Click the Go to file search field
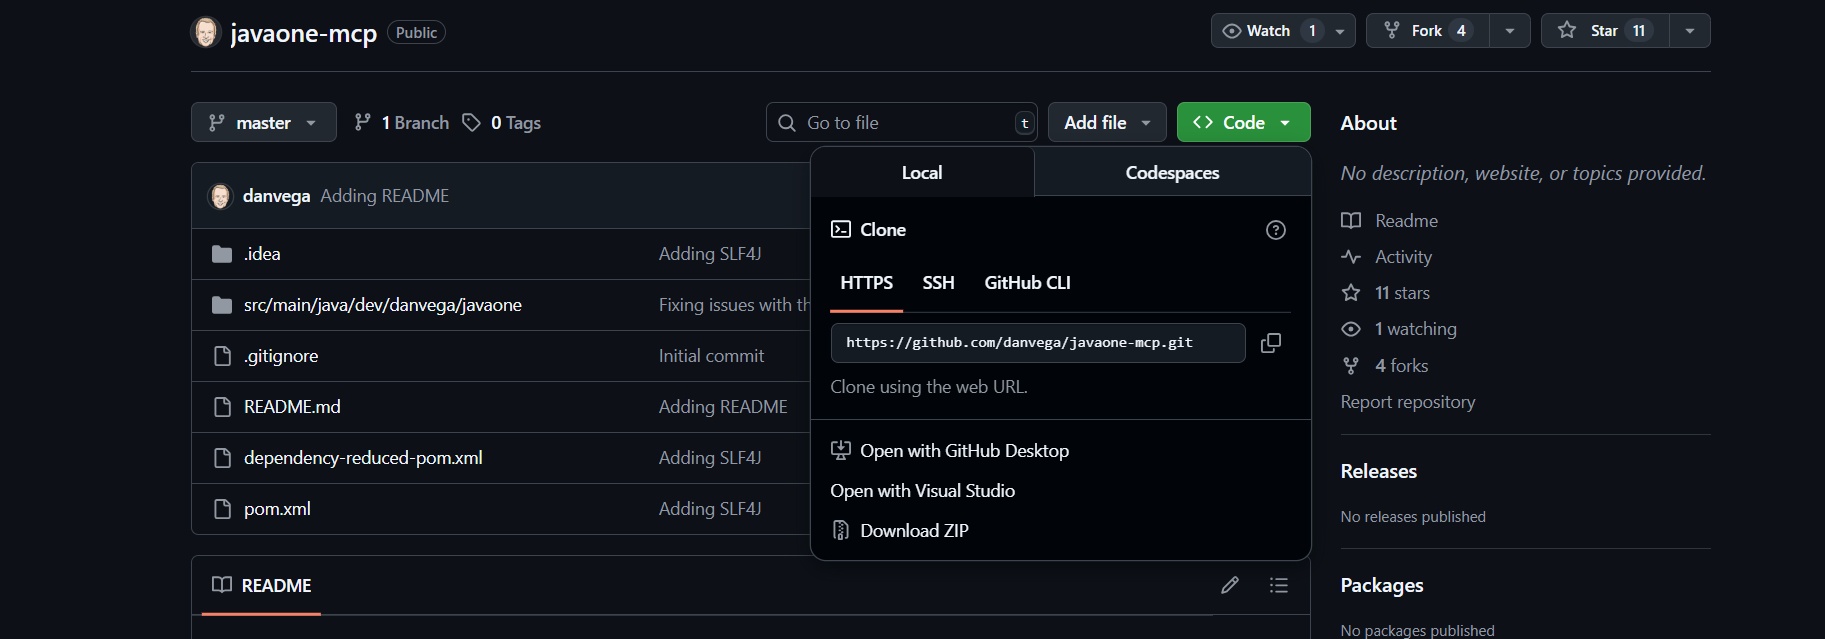 (x=902, y=122)
